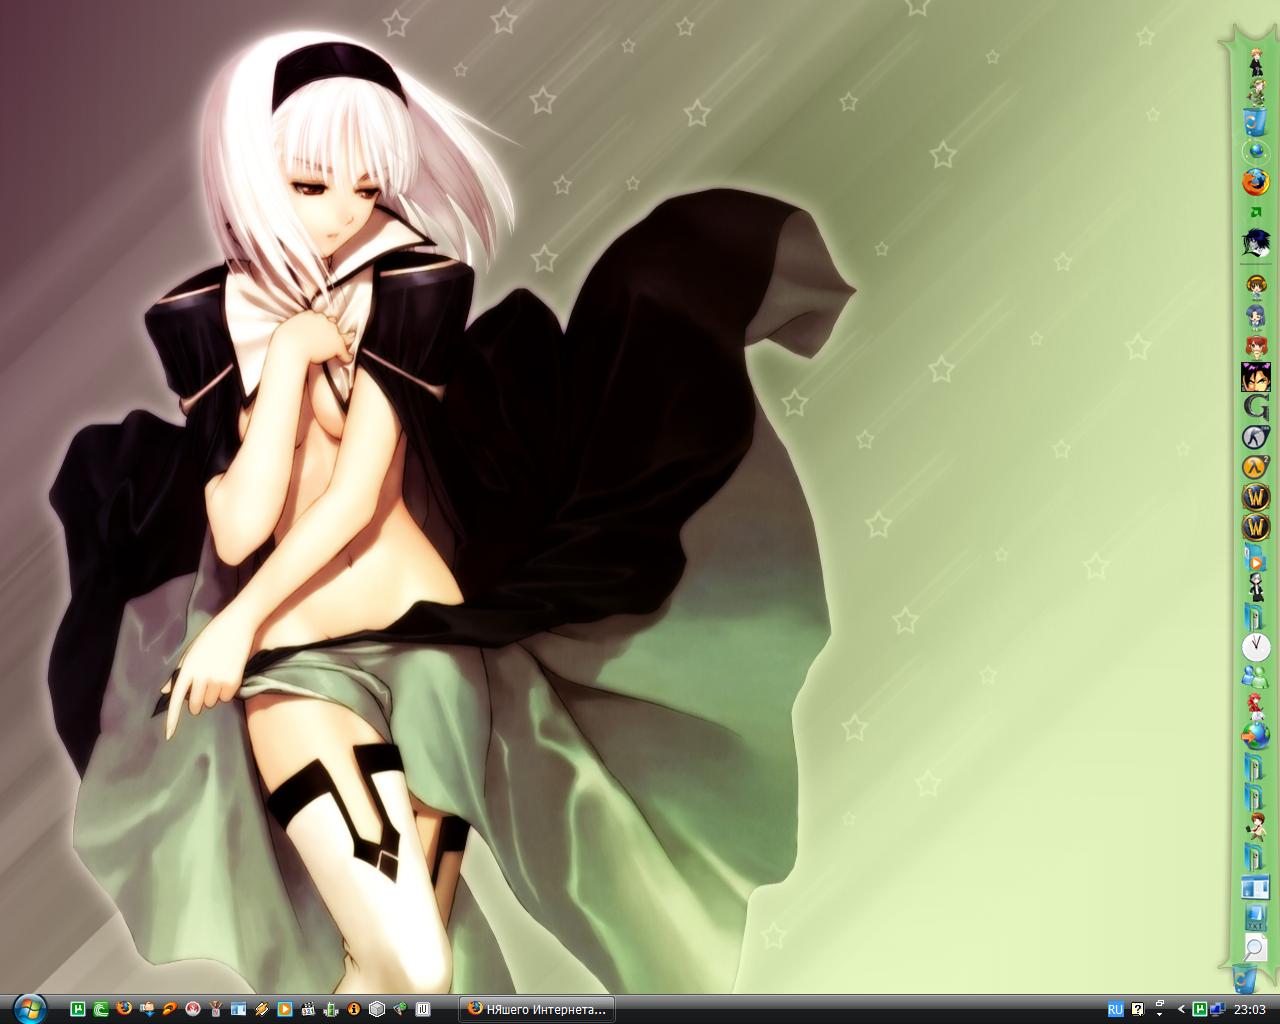Screen dimensions: 1280x1024
Task: Open µTorrent from the system tray
Action: [x=1200, y=1009]
